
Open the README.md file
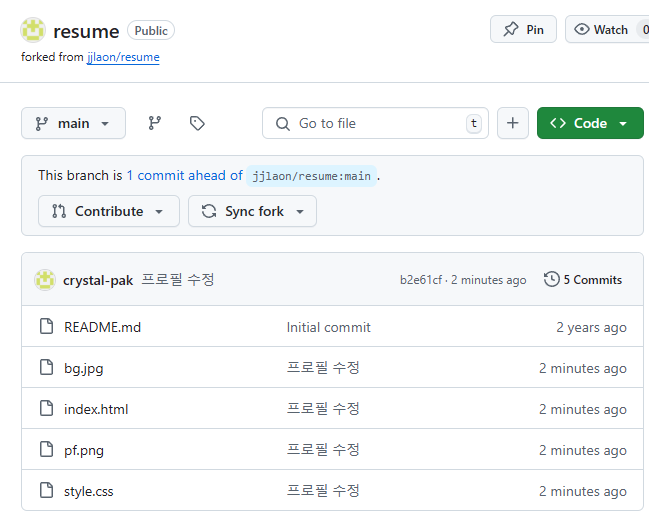pos(102,327)
